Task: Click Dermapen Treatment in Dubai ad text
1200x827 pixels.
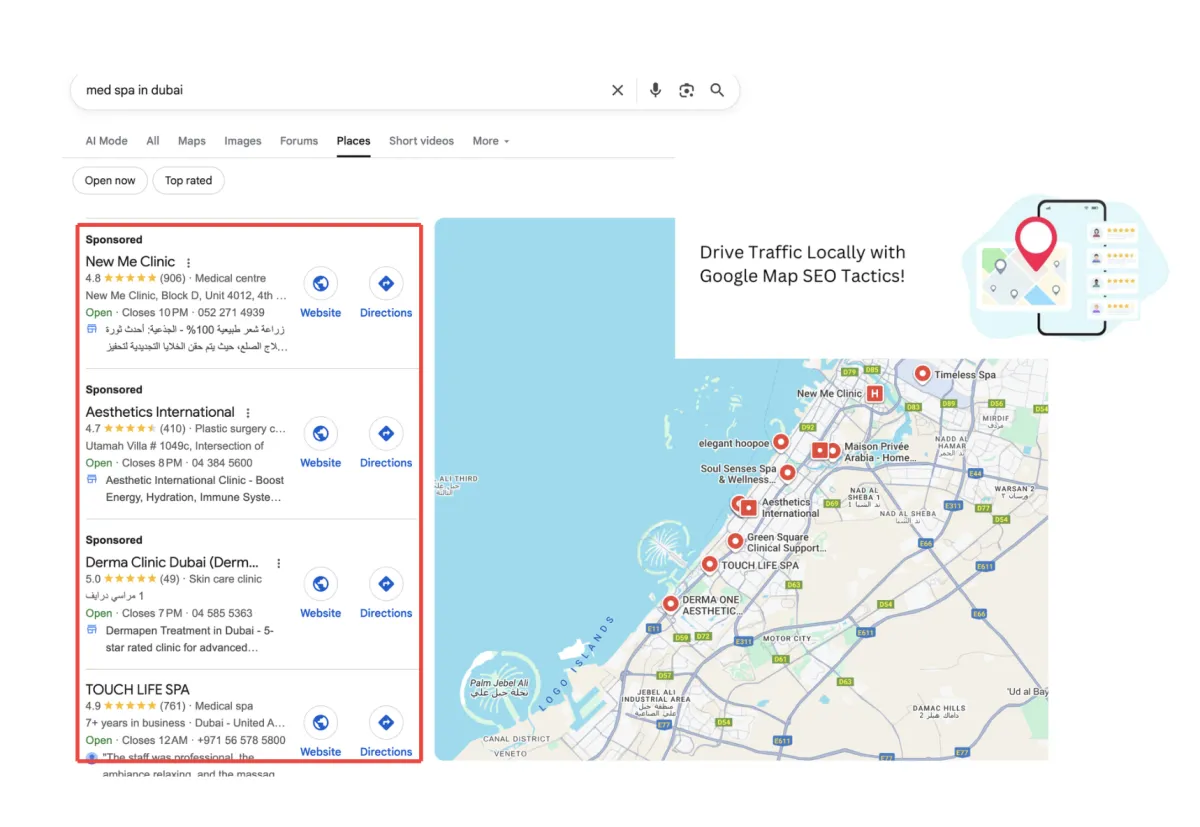Action: [x=189, y=639]
